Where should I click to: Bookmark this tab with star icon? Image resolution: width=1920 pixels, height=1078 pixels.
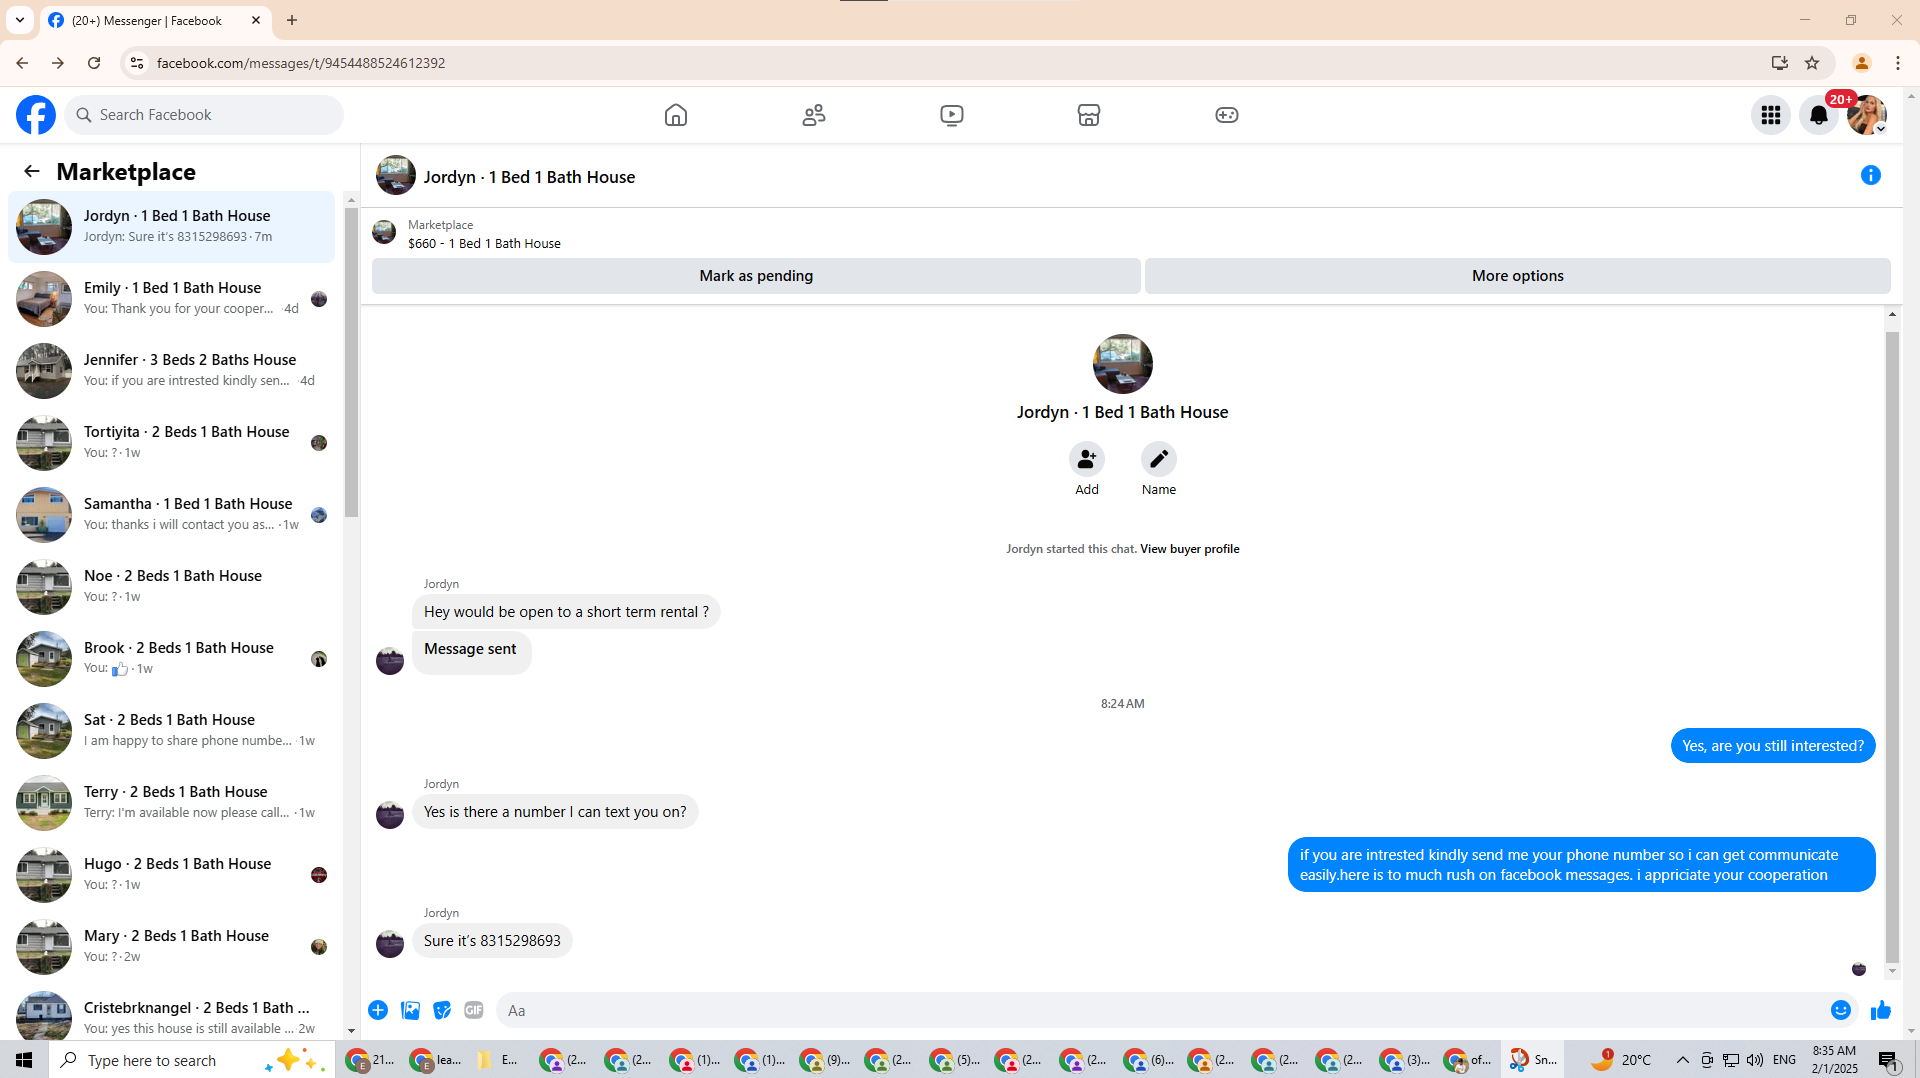(1812, 63)
